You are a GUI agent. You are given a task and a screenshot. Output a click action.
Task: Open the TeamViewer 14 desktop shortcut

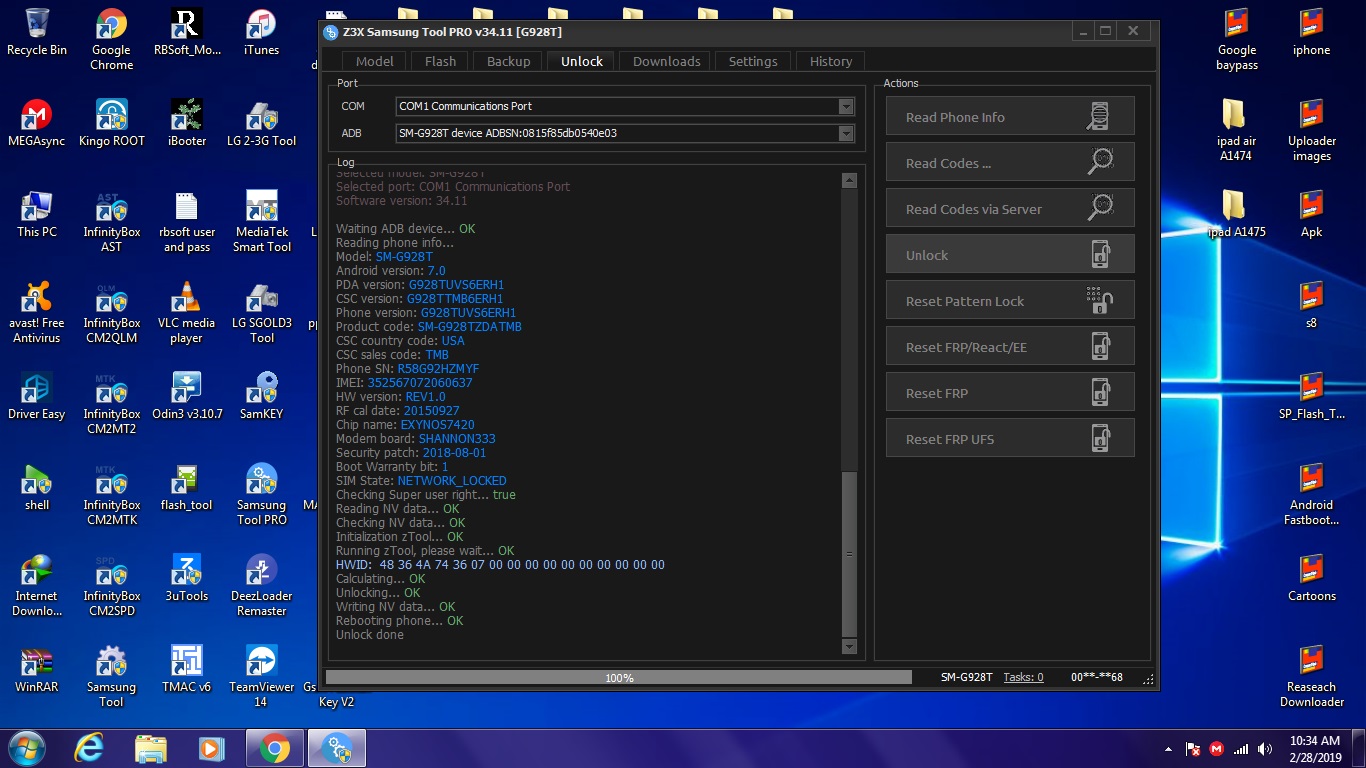pyautogui.click(x=261, y=677)
